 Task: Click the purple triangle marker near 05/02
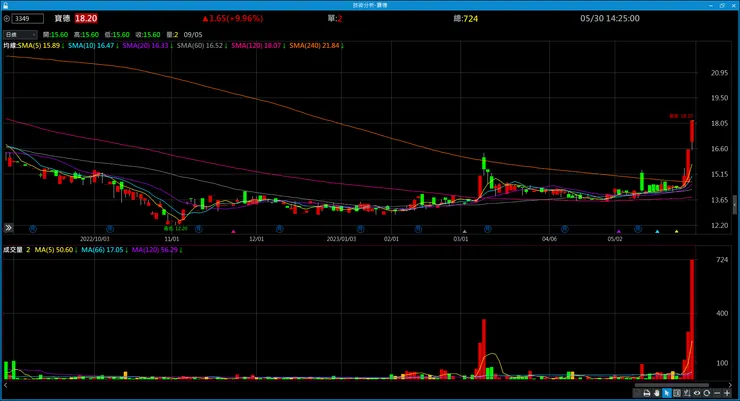[x=619, y=232]
